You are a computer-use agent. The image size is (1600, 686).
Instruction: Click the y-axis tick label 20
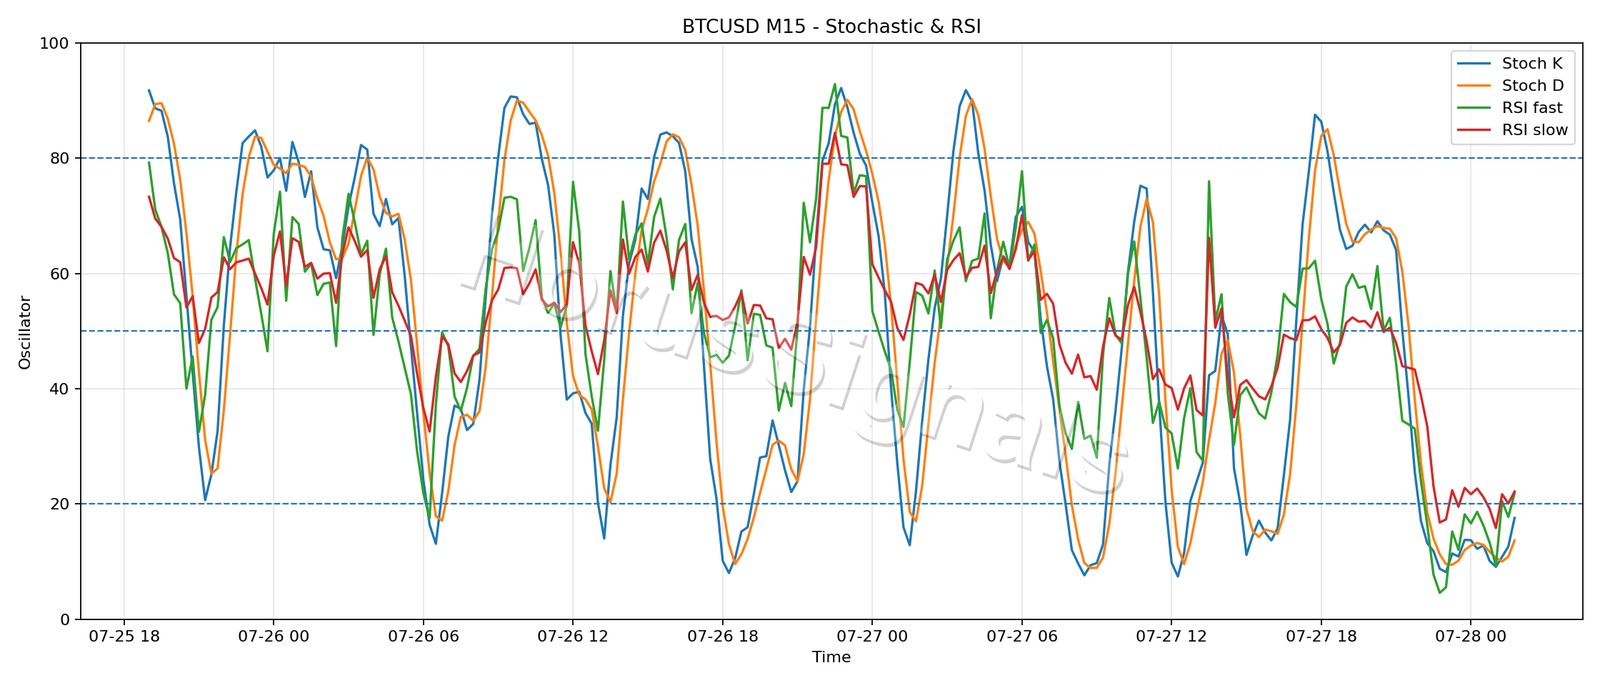click(x=60, y=504)
